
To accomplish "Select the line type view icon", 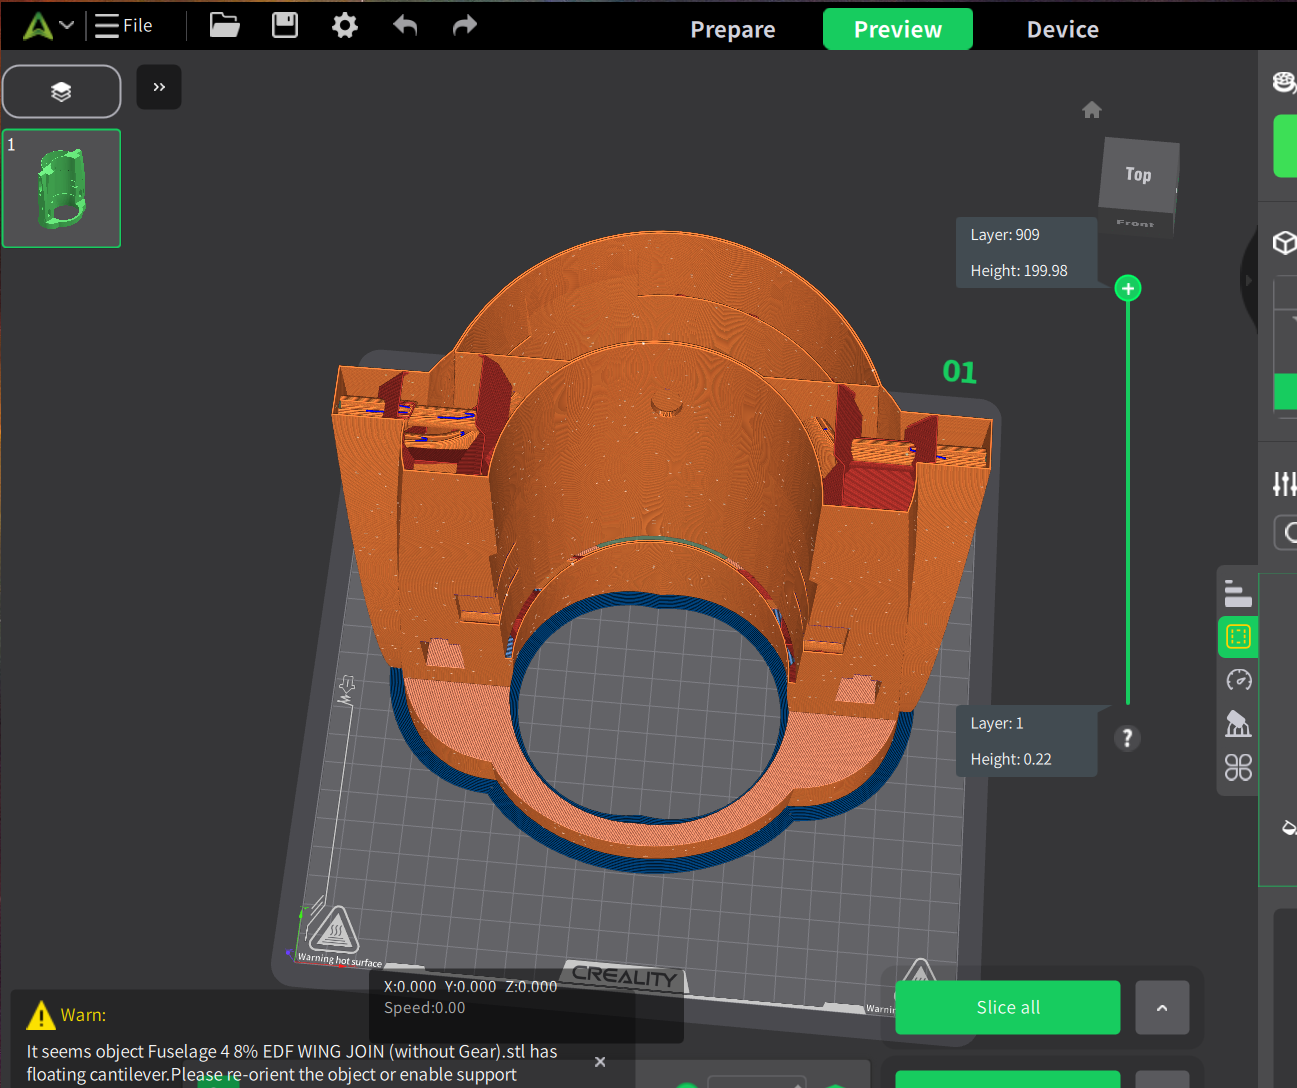I will click(1238, 594).
